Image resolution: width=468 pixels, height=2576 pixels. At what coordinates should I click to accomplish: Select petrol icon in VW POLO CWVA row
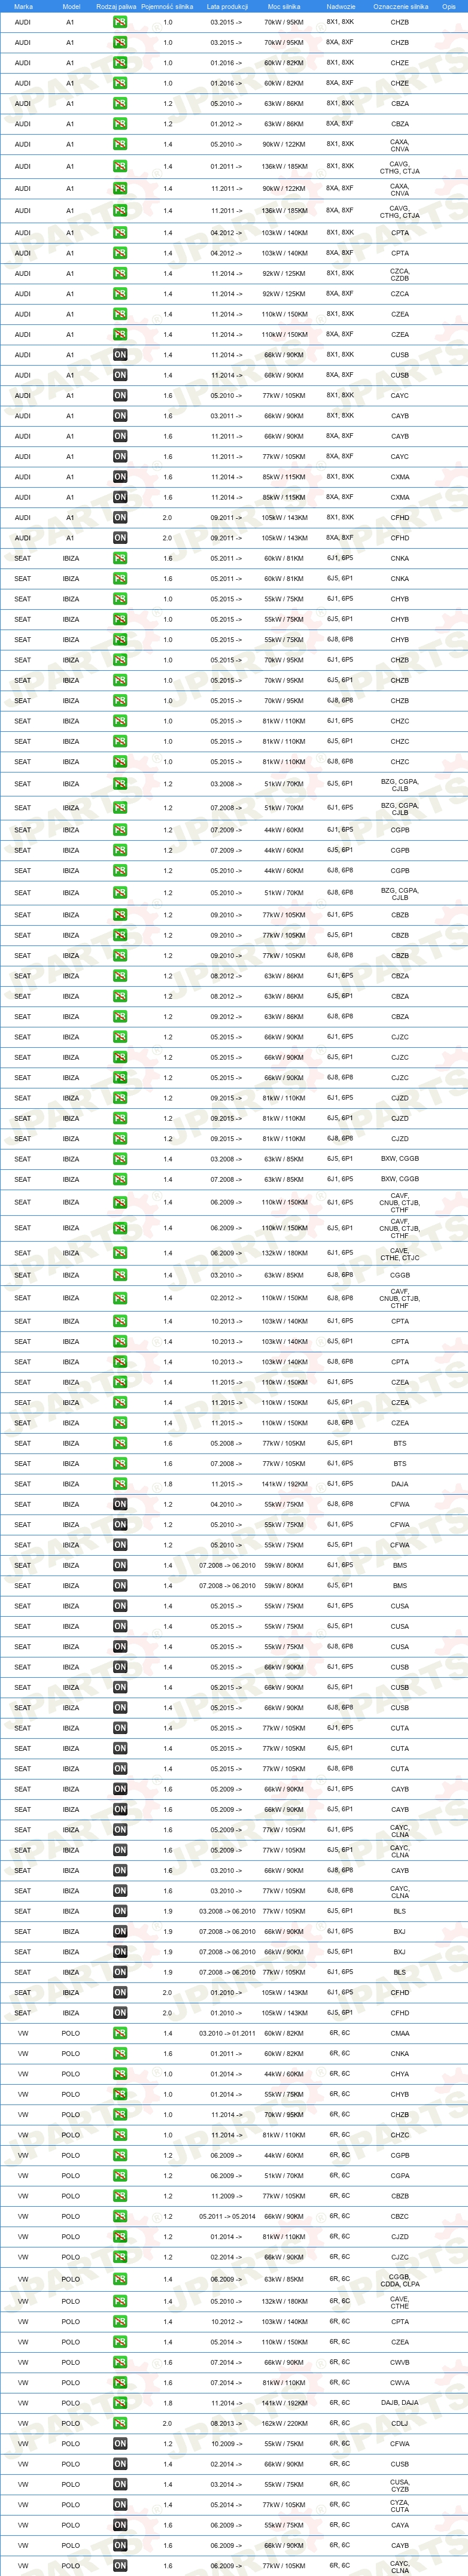tap(120, 2383)
